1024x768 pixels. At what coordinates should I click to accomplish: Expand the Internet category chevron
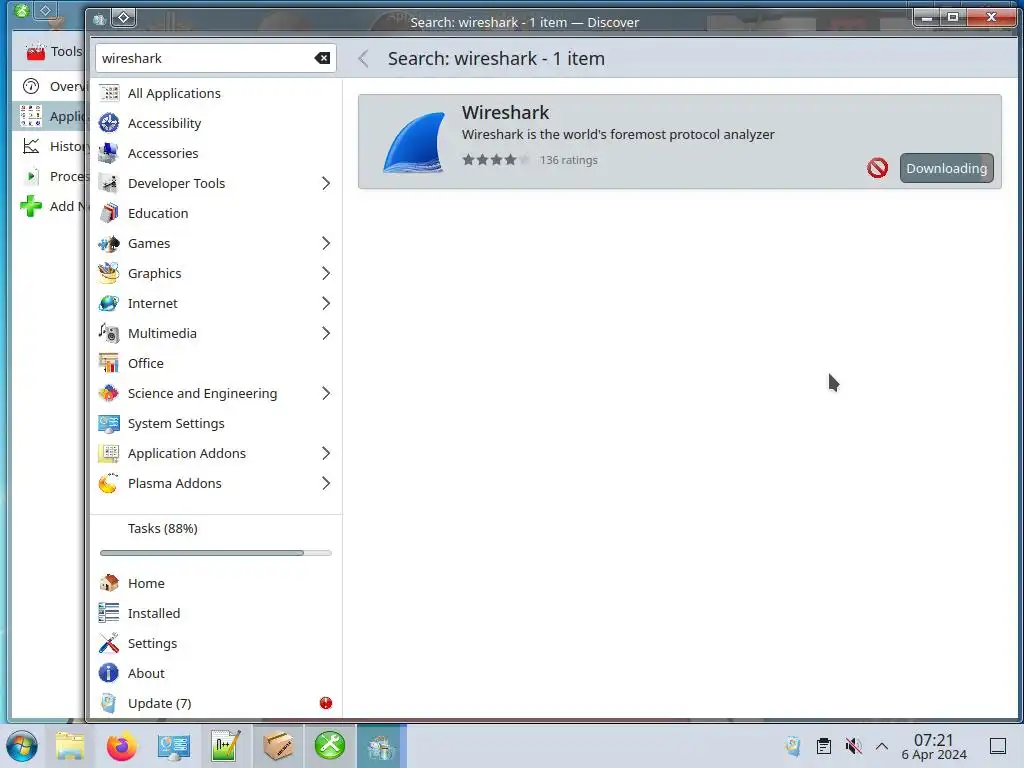click(326, 304)
